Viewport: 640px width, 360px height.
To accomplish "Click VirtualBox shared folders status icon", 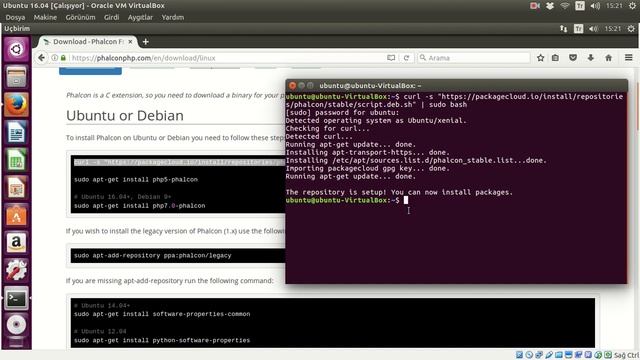I will point(559,355).
